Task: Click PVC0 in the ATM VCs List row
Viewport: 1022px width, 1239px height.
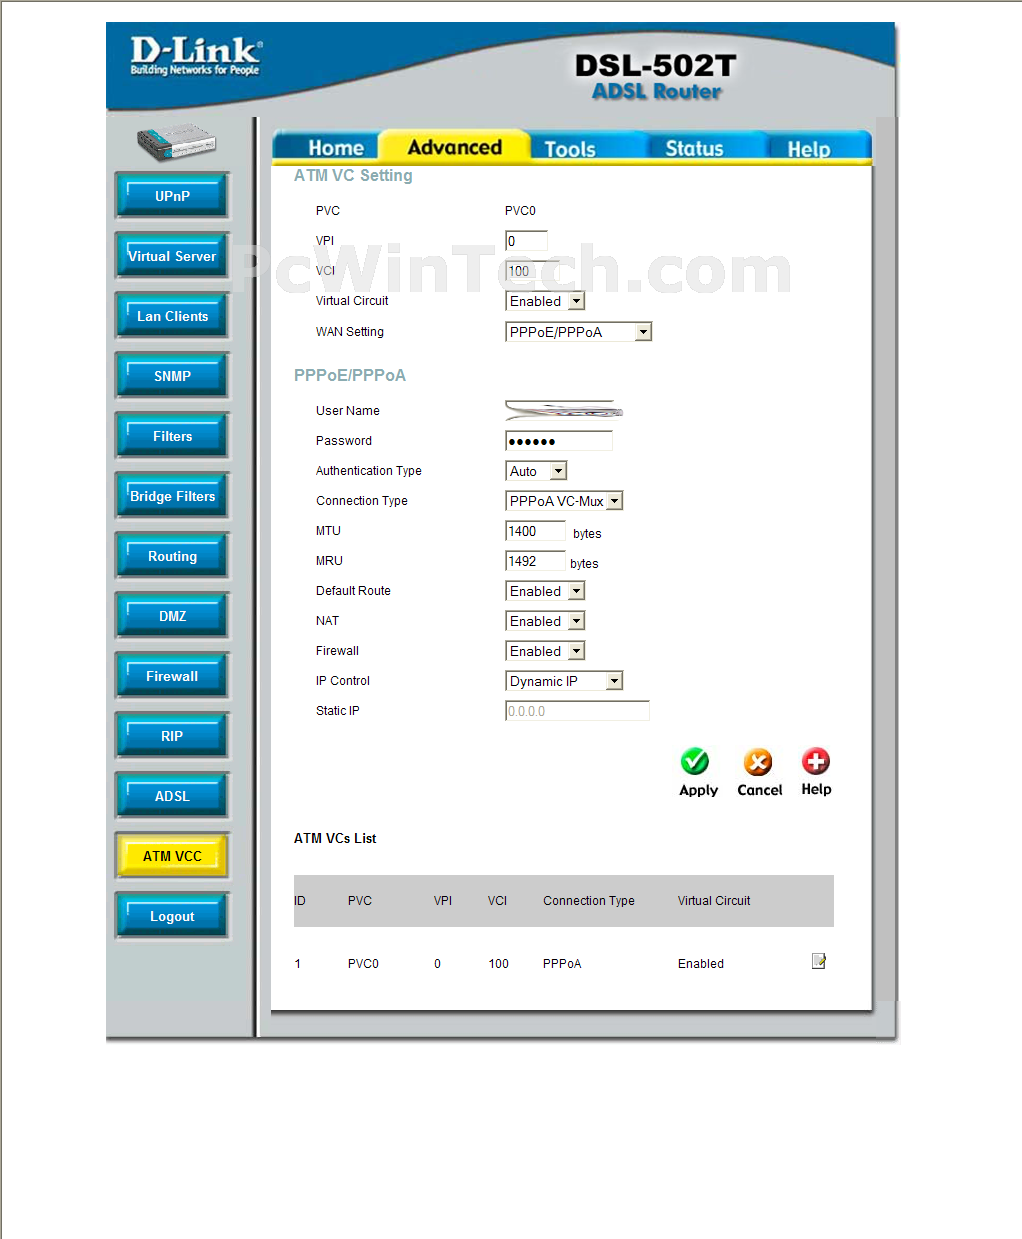Action: [x=363, y=964]
